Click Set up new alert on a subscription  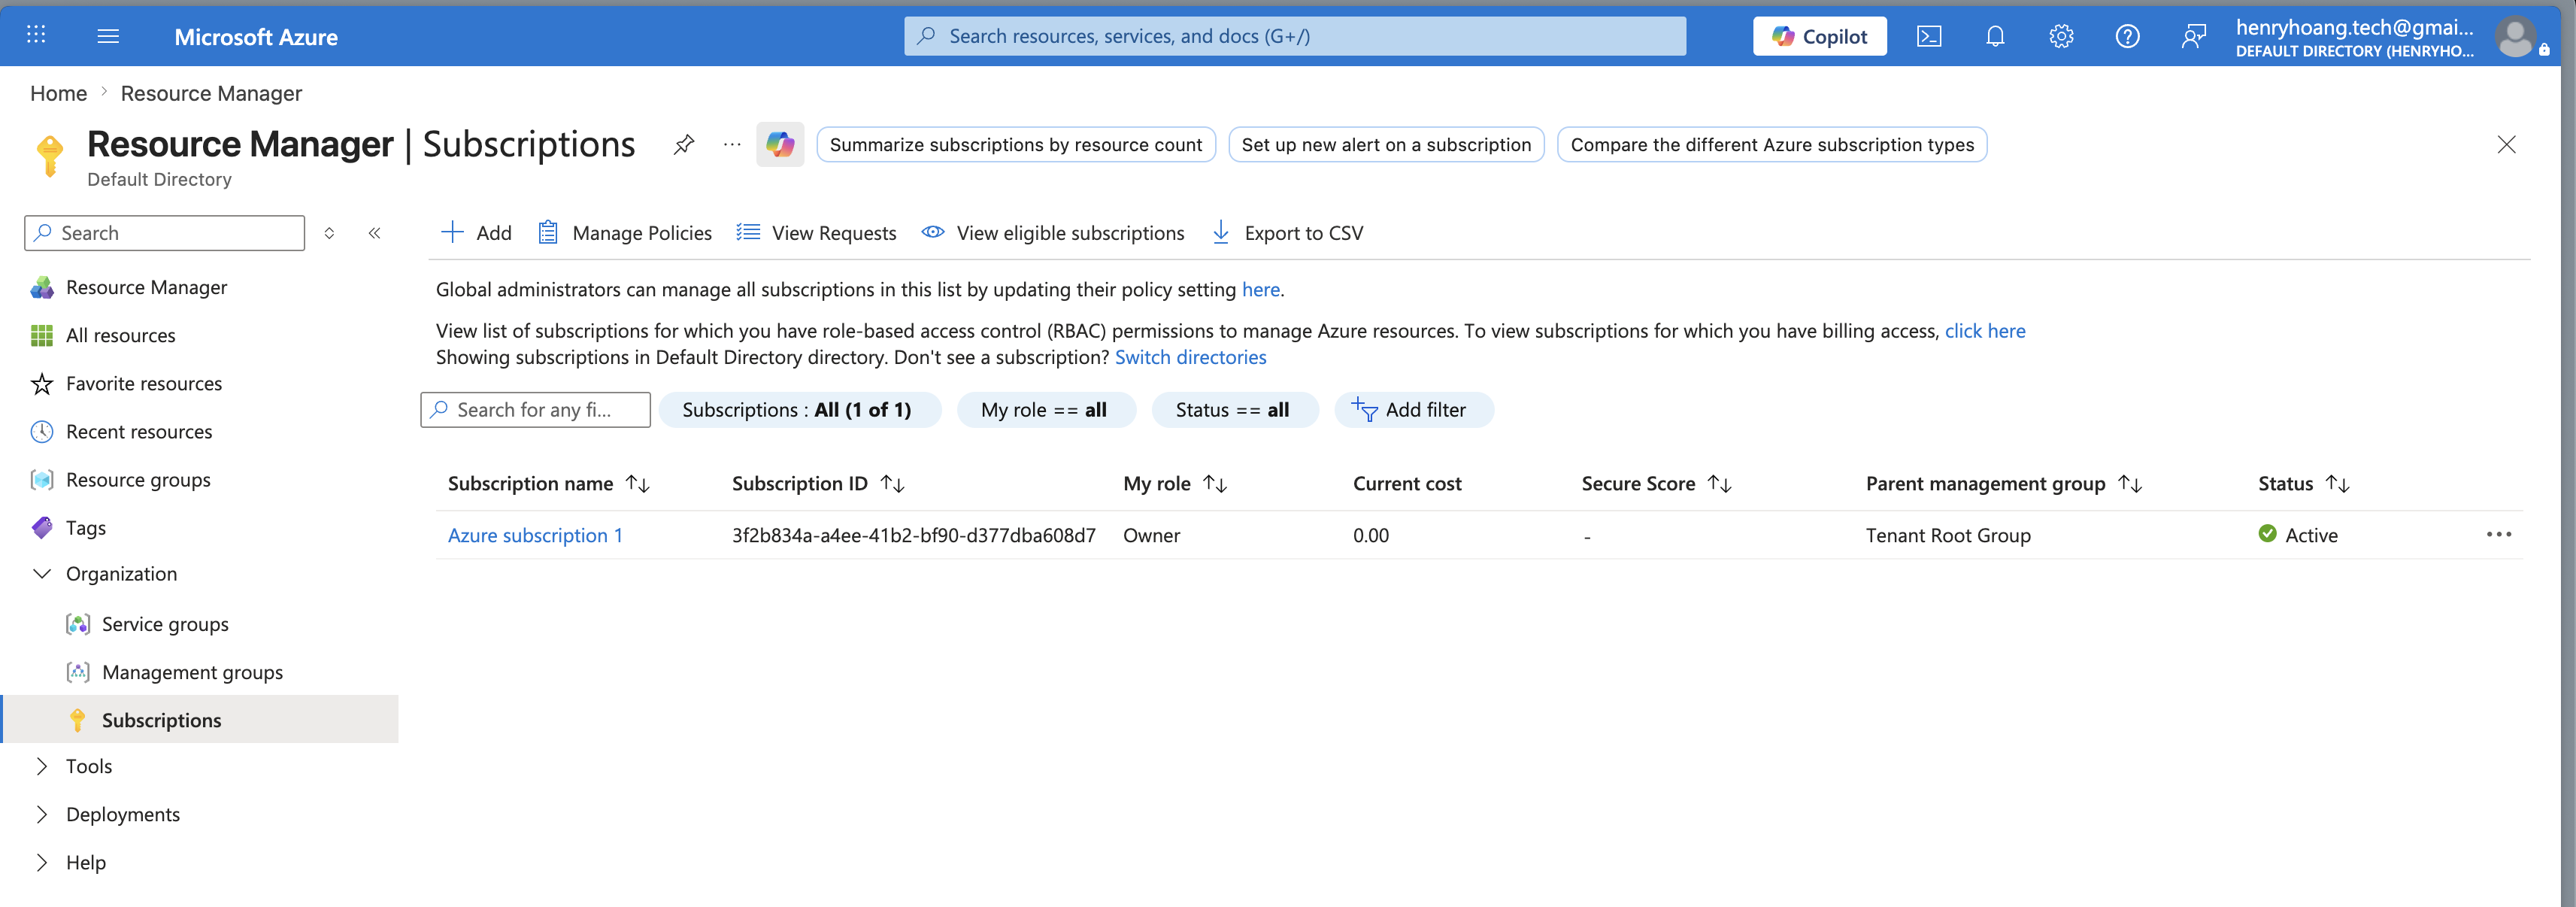(x=1386, y=144)
